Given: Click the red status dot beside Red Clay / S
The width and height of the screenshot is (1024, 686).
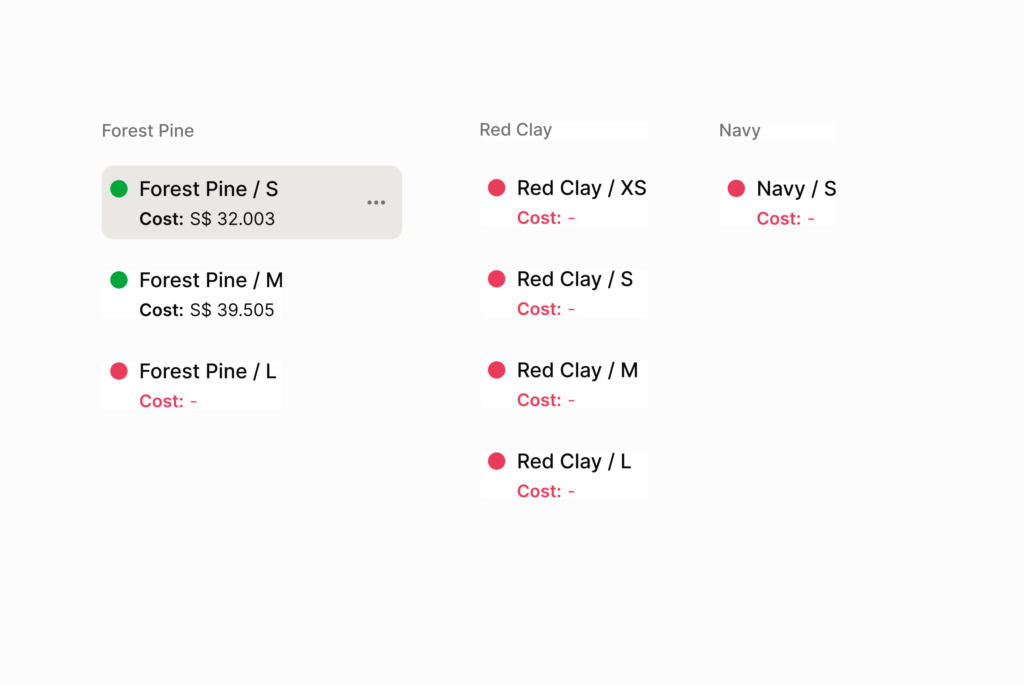Looking at the screenshot, I should click(496, 279).
